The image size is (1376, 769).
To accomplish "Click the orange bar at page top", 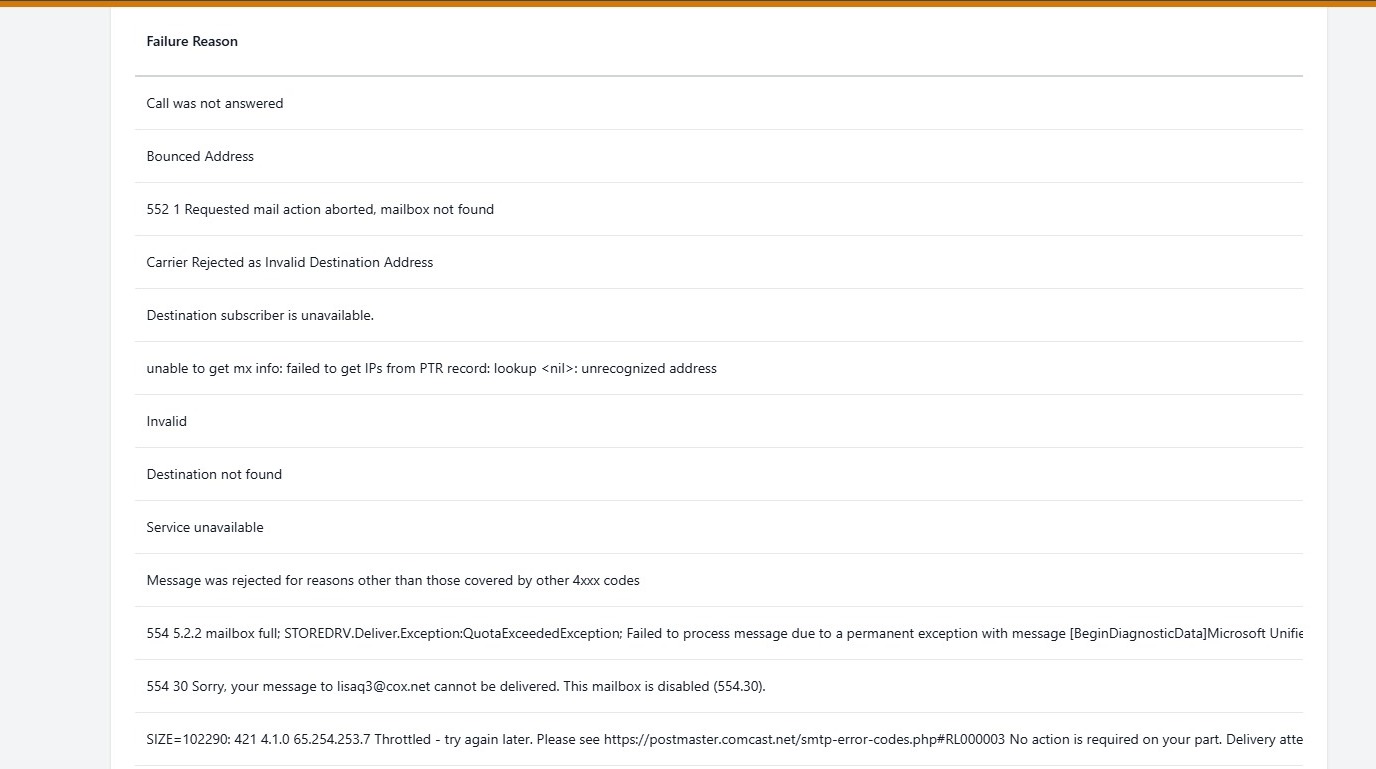I will point(688,3).
